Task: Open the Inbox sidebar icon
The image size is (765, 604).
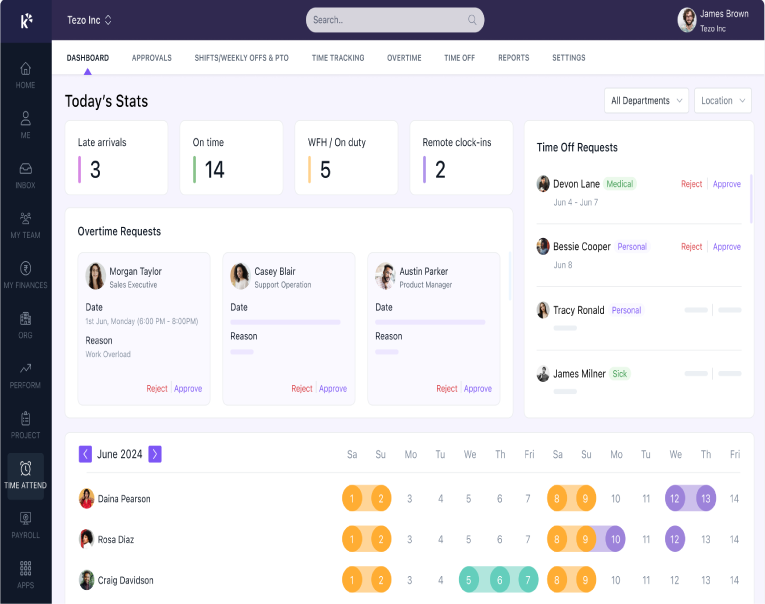Action: (25, 175)
